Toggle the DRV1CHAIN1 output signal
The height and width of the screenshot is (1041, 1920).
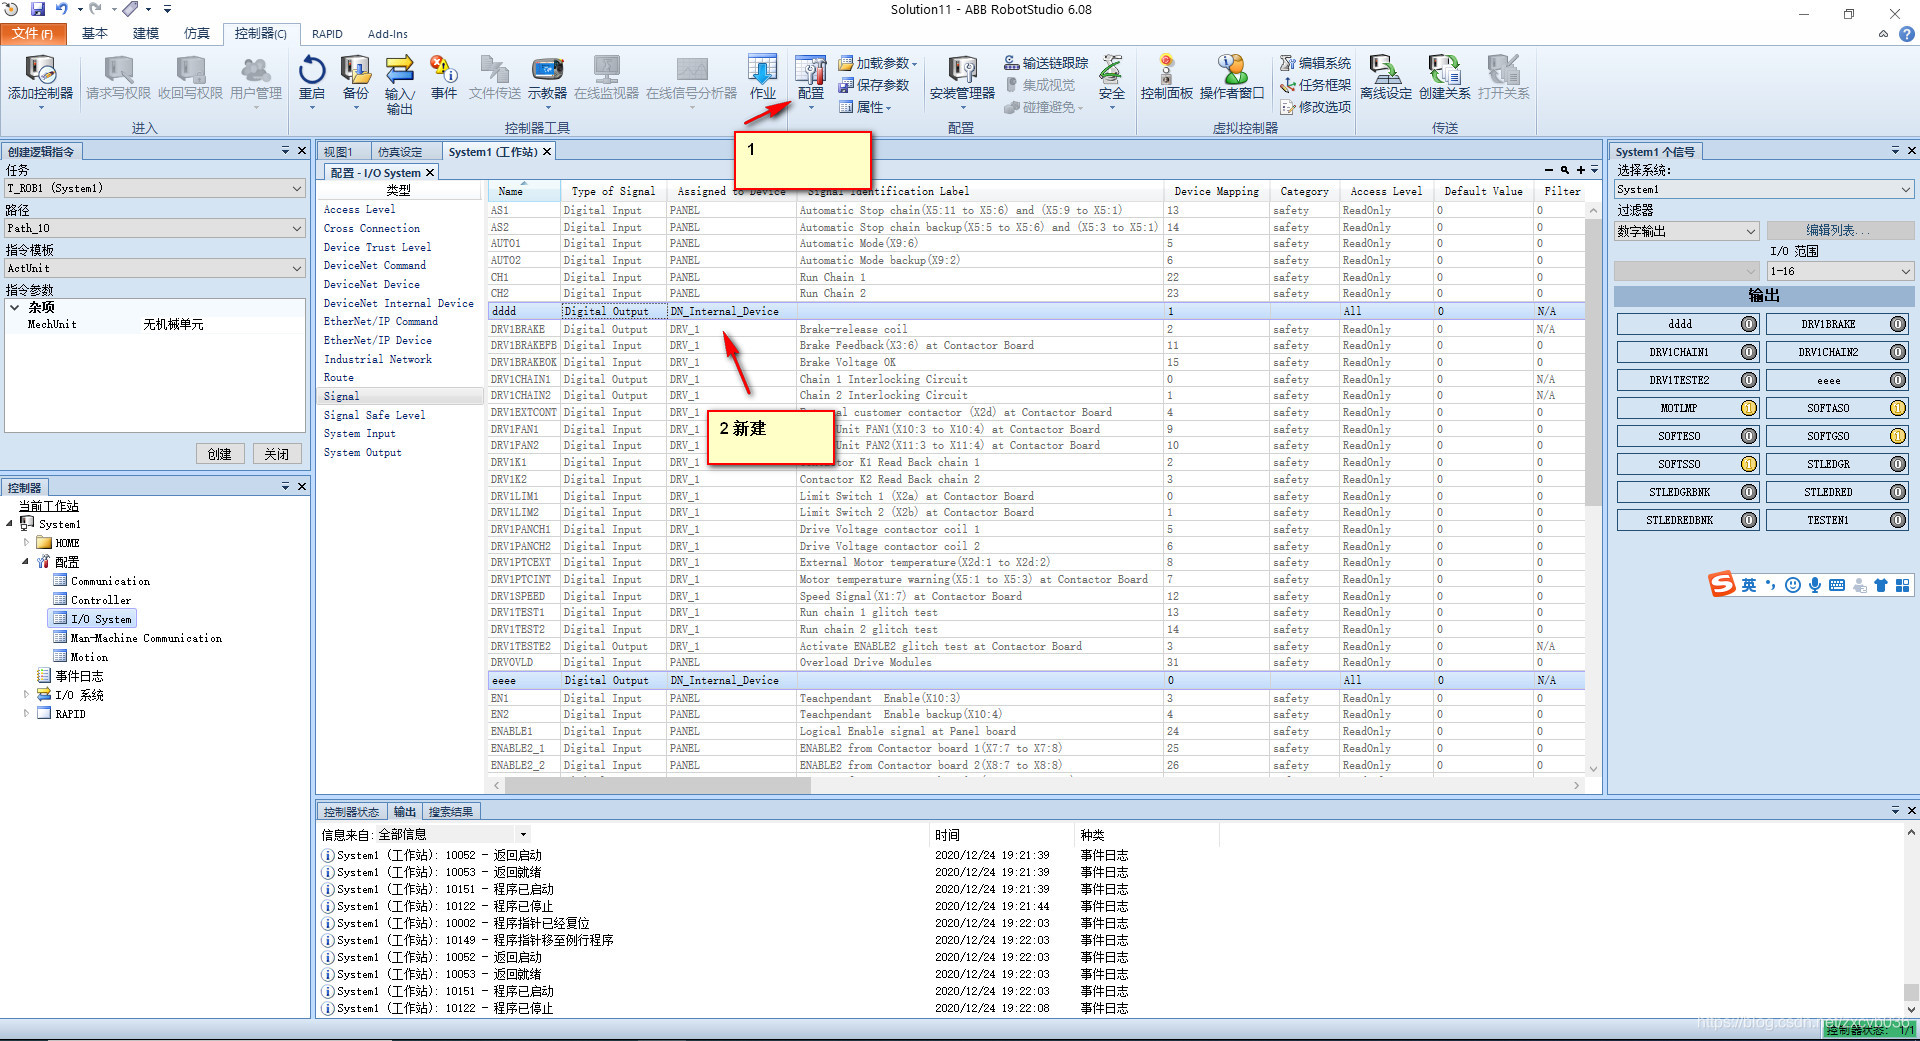point(1687,352)
